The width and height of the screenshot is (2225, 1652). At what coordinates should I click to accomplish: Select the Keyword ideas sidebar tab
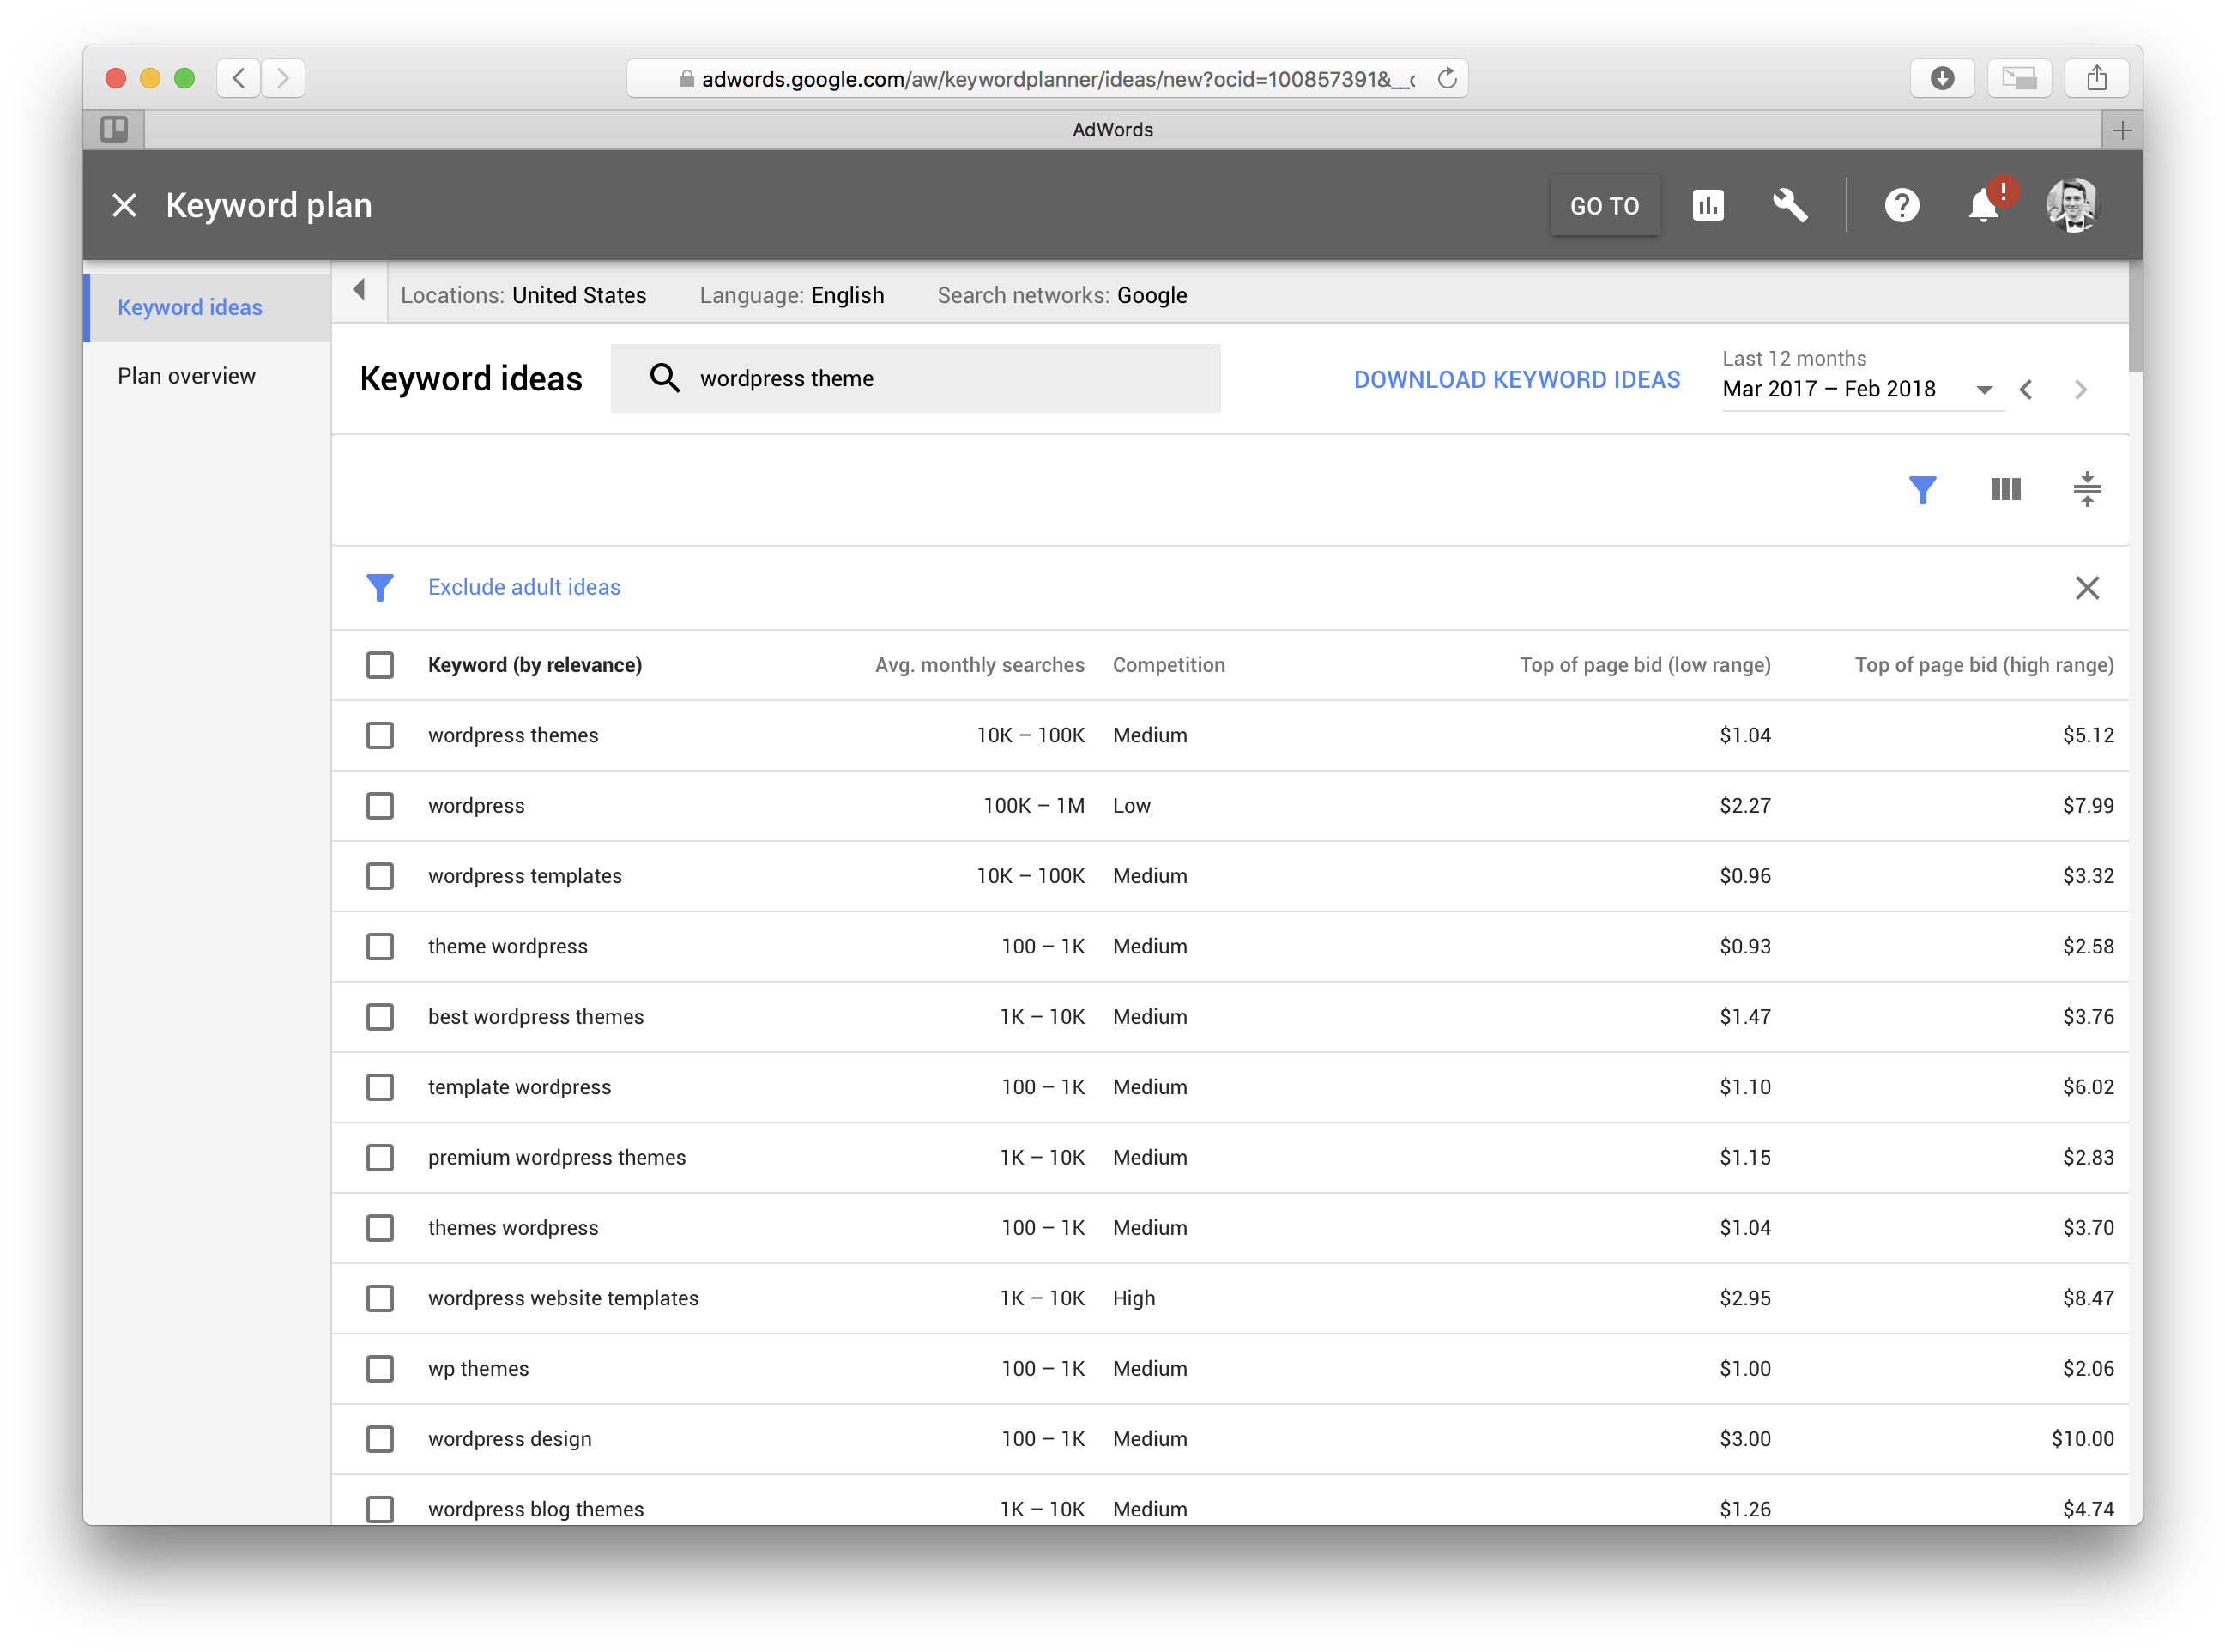[190, 308]
